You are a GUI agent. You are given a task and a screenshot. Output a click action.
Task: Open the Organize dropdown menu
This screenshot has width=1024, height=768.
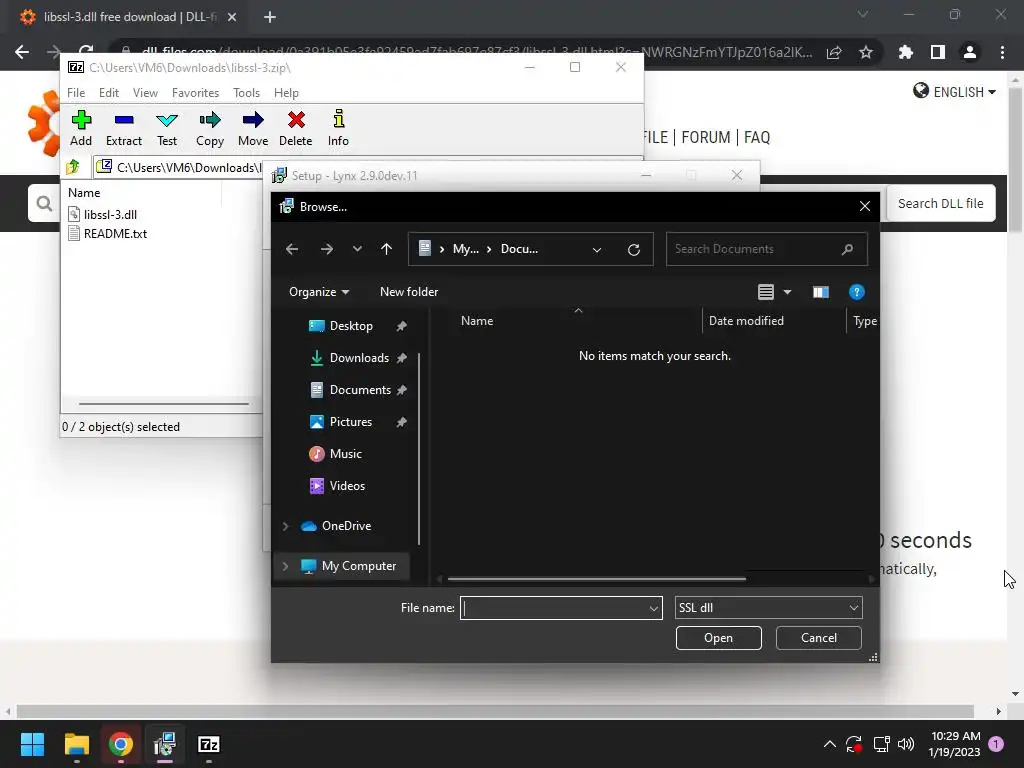point(319,292)
